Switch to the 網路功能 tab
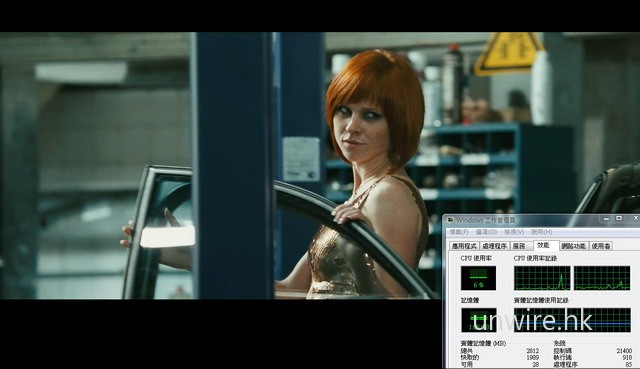 [x=573, y=246]
